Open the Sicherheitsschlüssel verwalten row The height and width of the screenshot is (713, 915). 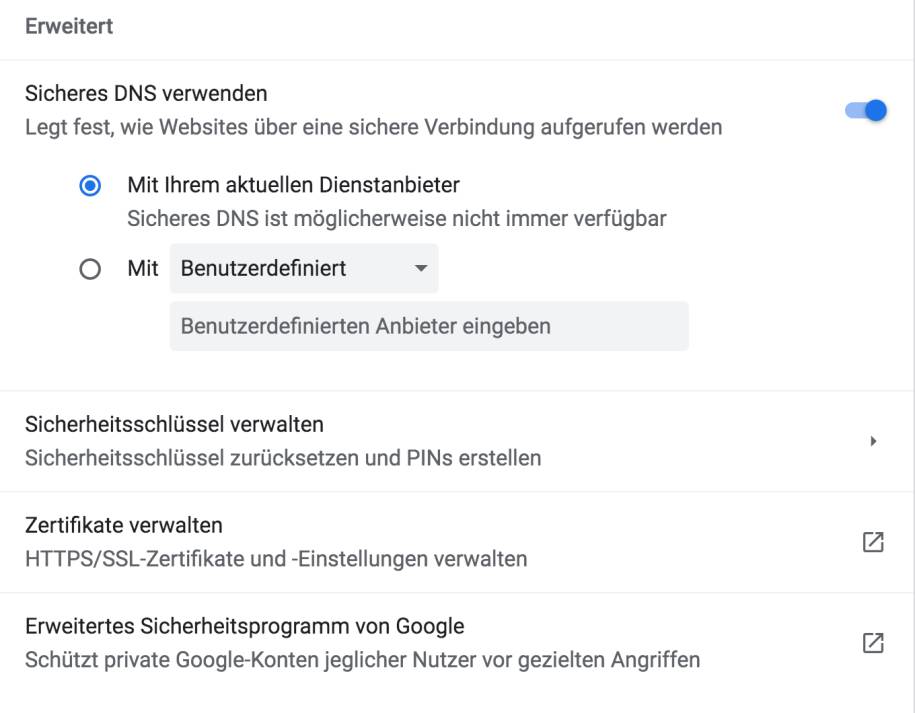click(x=456, y=441)
